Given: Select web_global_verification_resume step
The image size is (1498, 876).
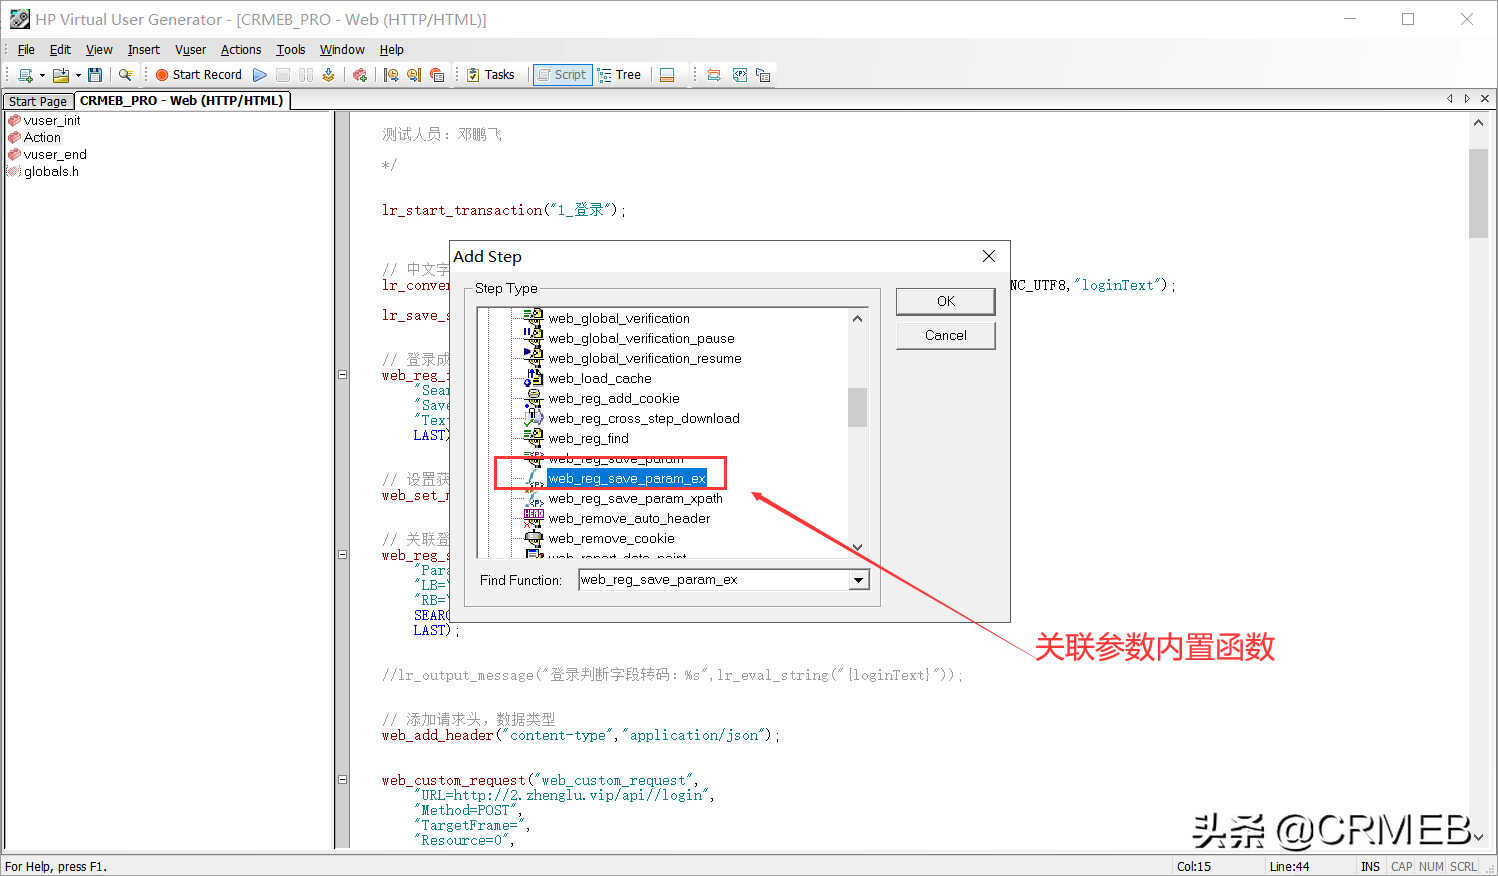Looking at the screenshot, I should coord(645,358).
